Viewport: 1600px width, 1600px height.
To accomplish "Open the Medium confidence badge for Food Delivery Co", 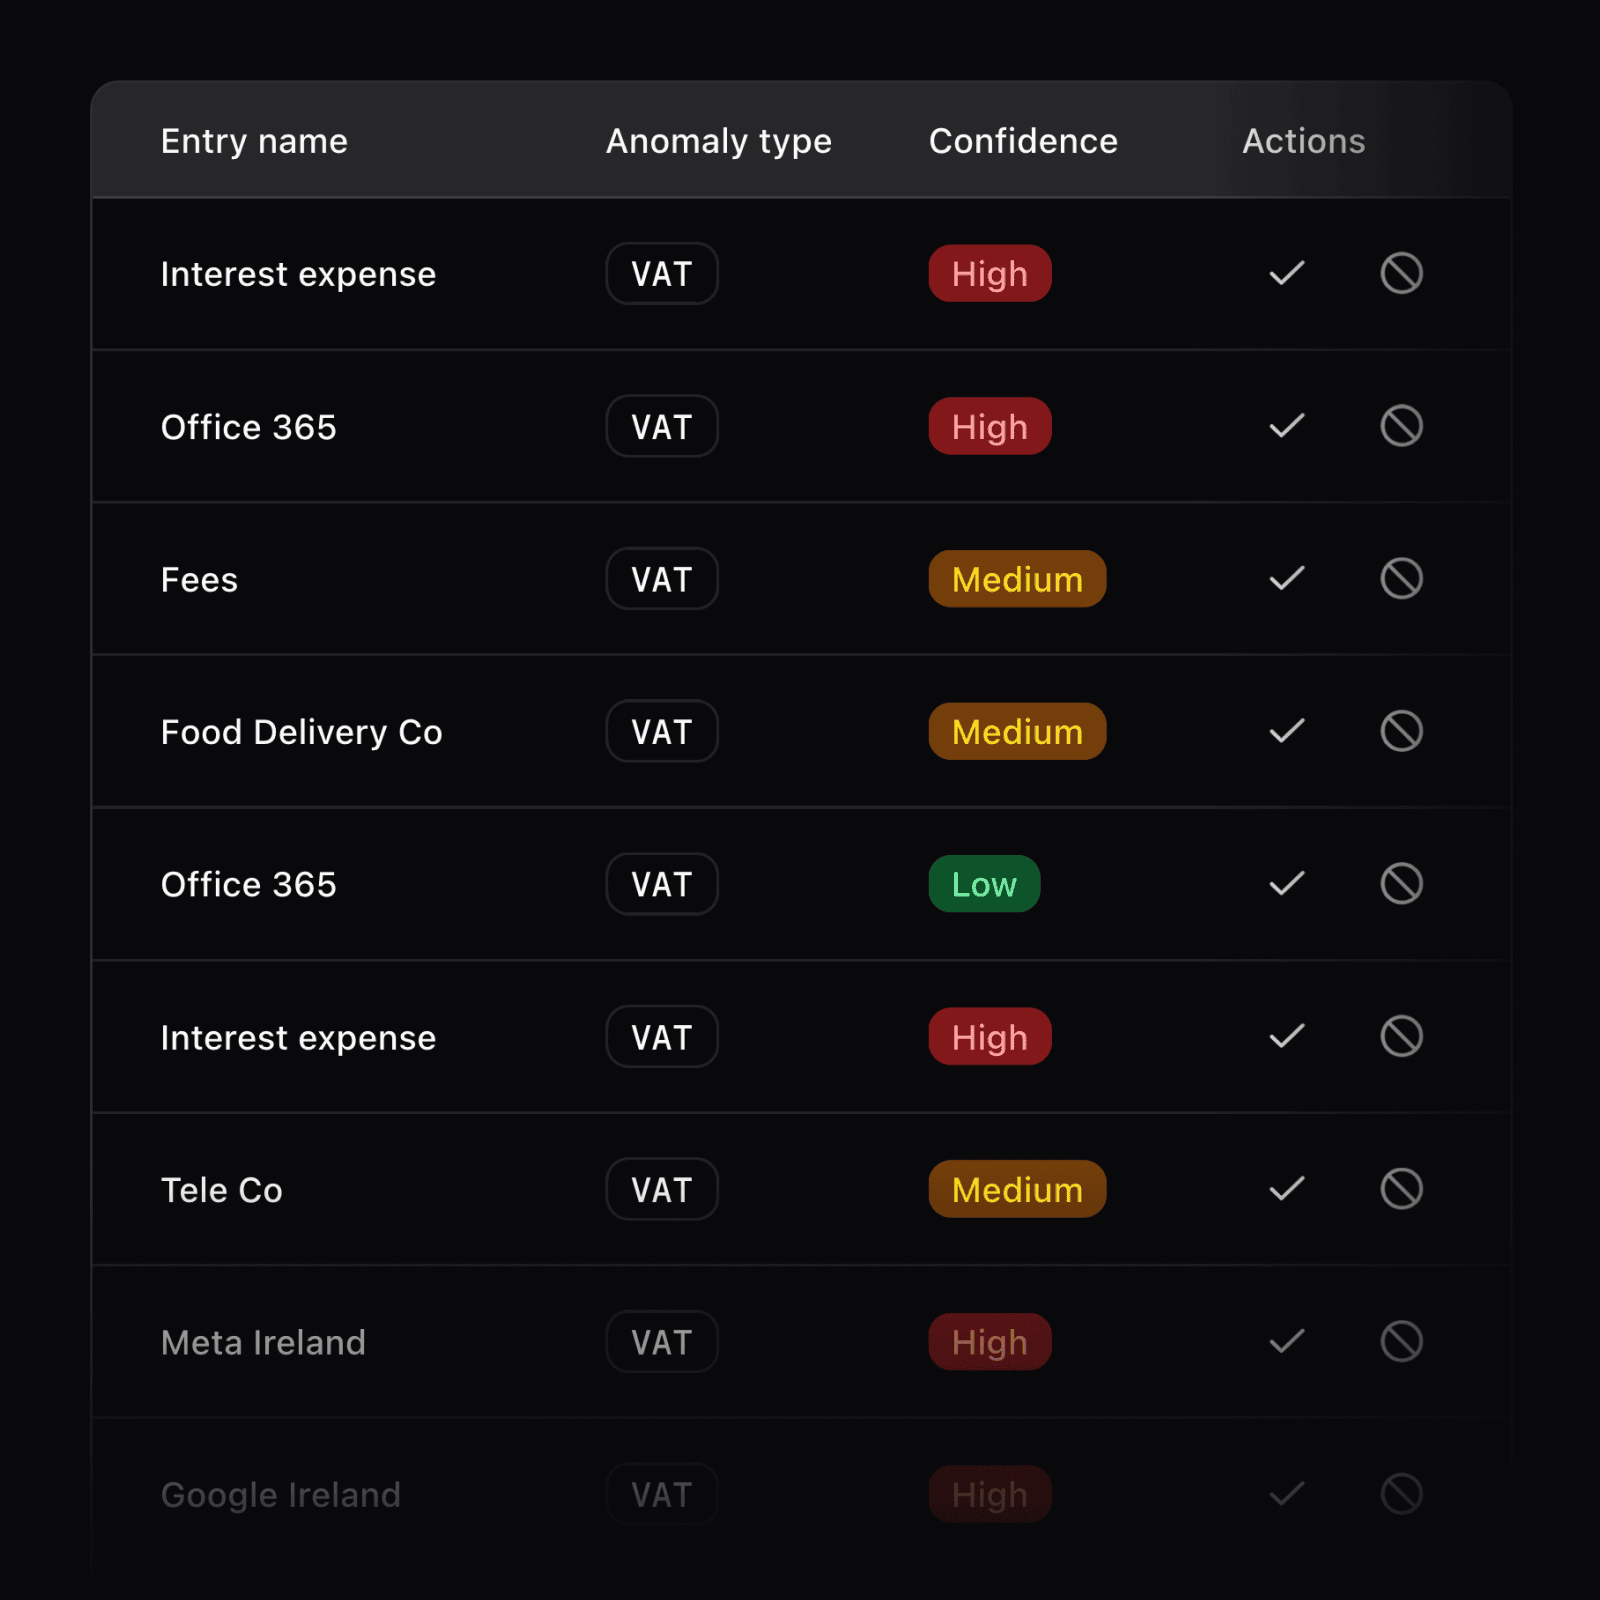I will pyautogui.click(x=1016, y=731).
